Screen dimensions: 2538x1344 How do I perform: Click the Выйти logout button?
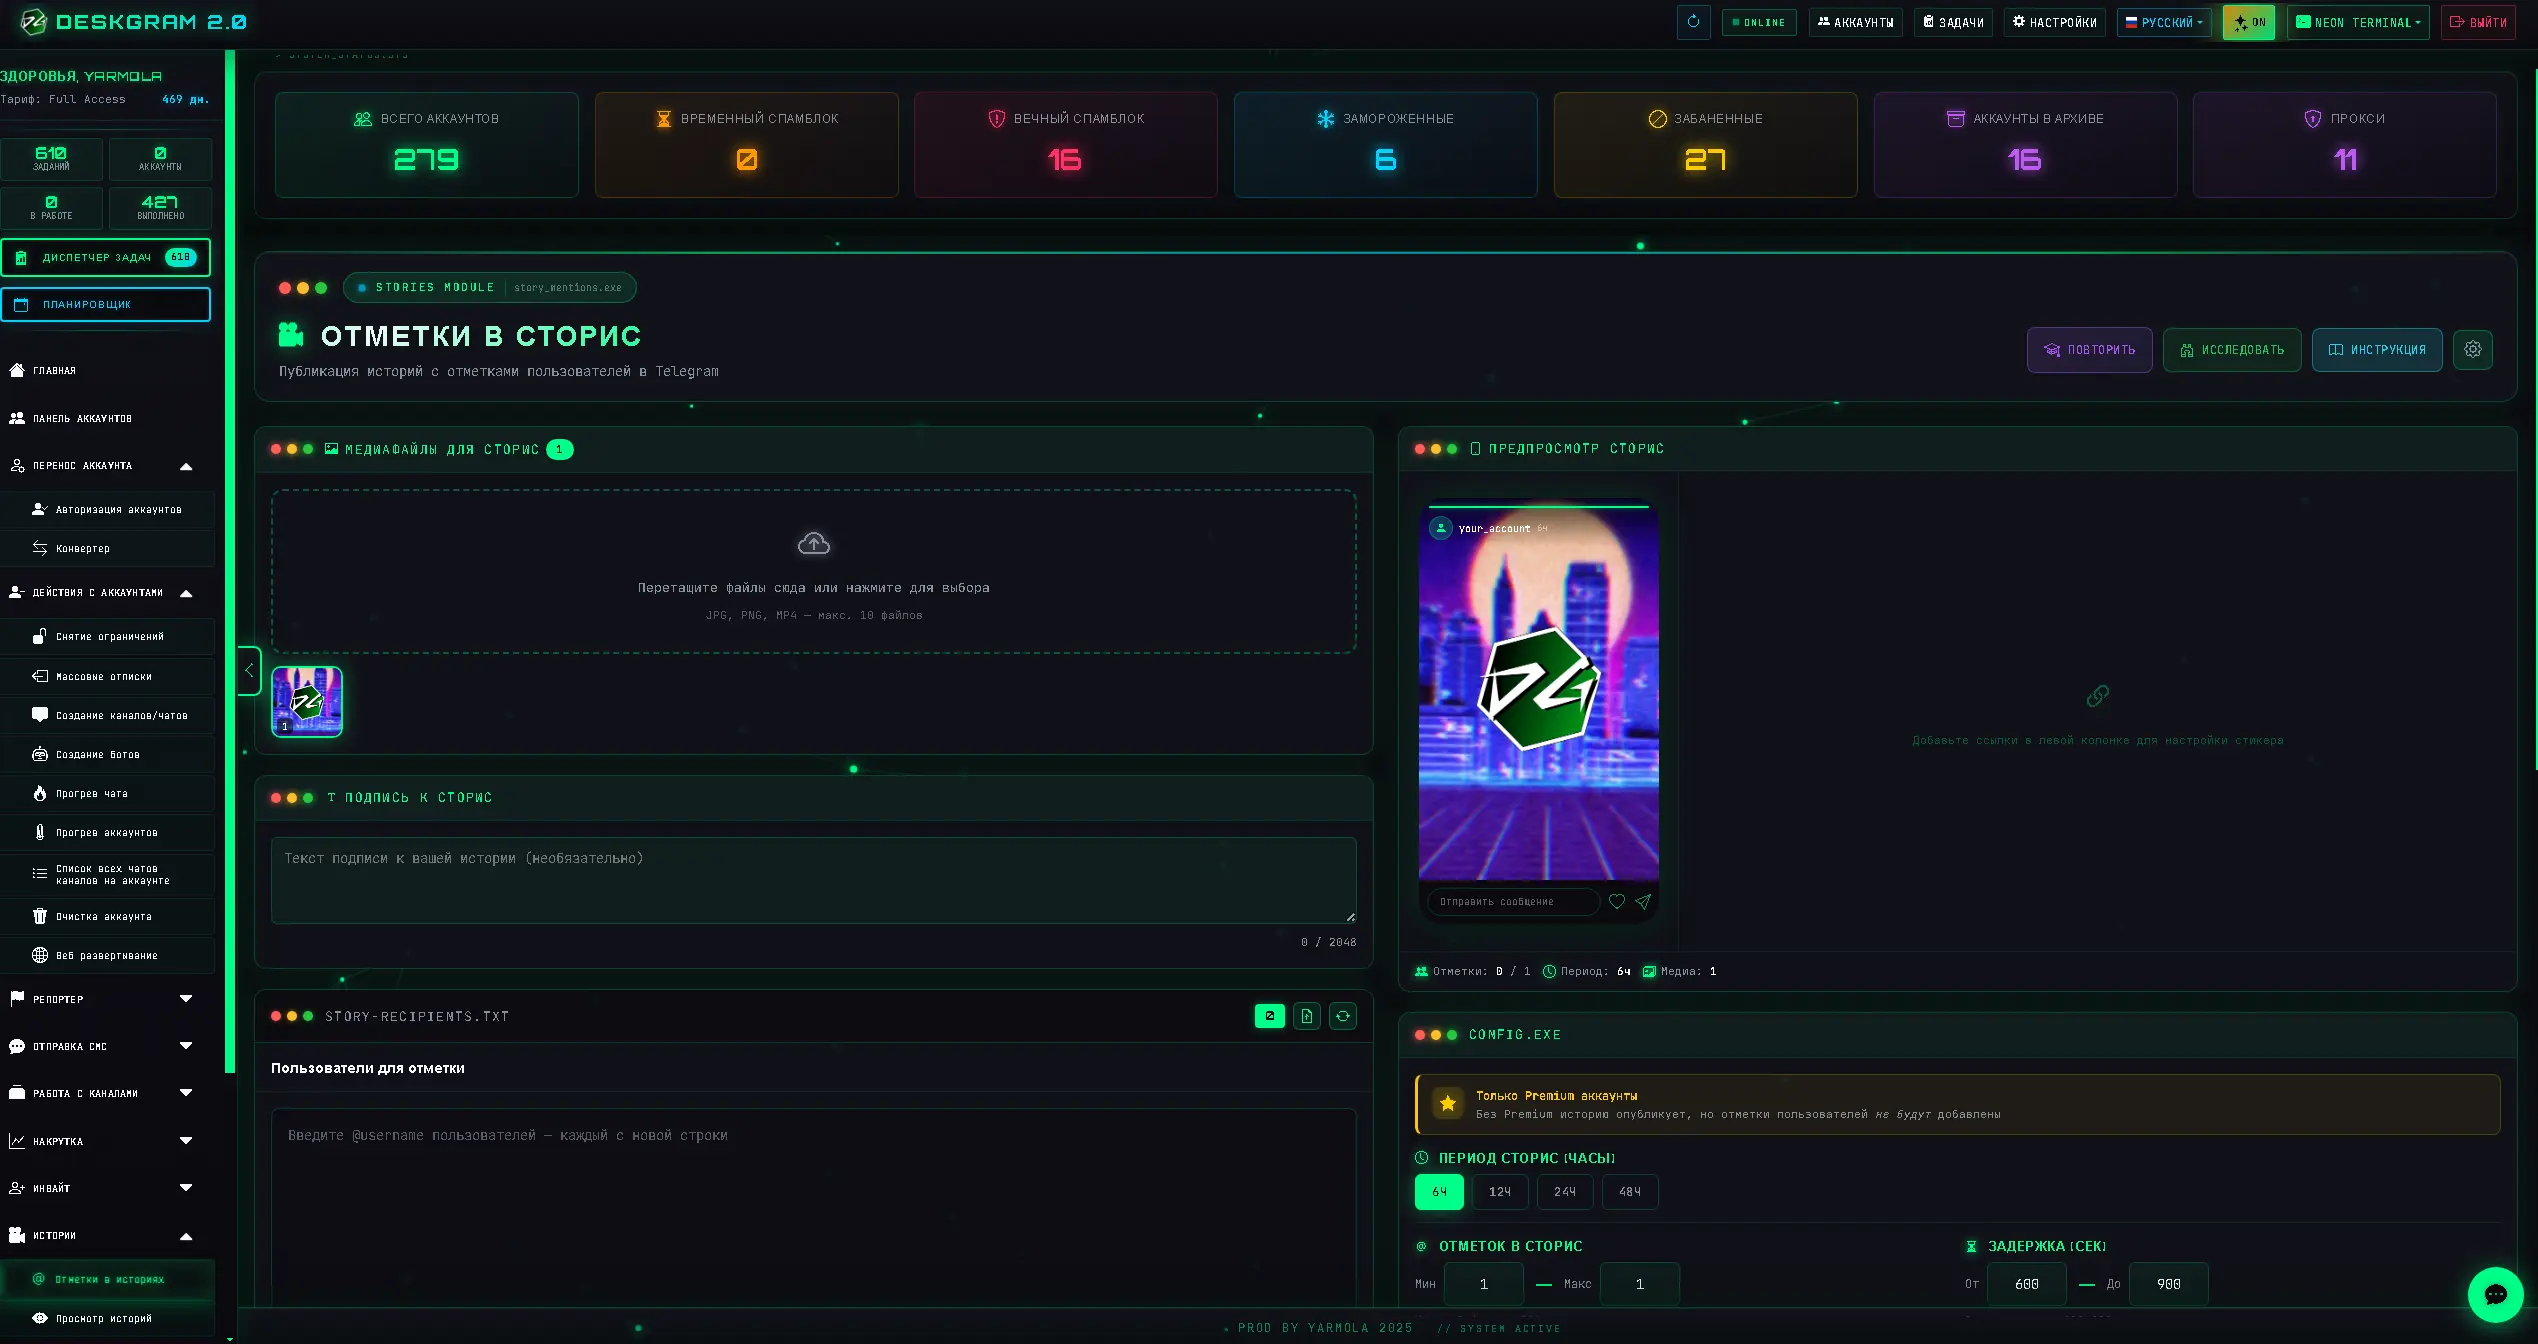pyautogui.click(x=2478, y=22)
